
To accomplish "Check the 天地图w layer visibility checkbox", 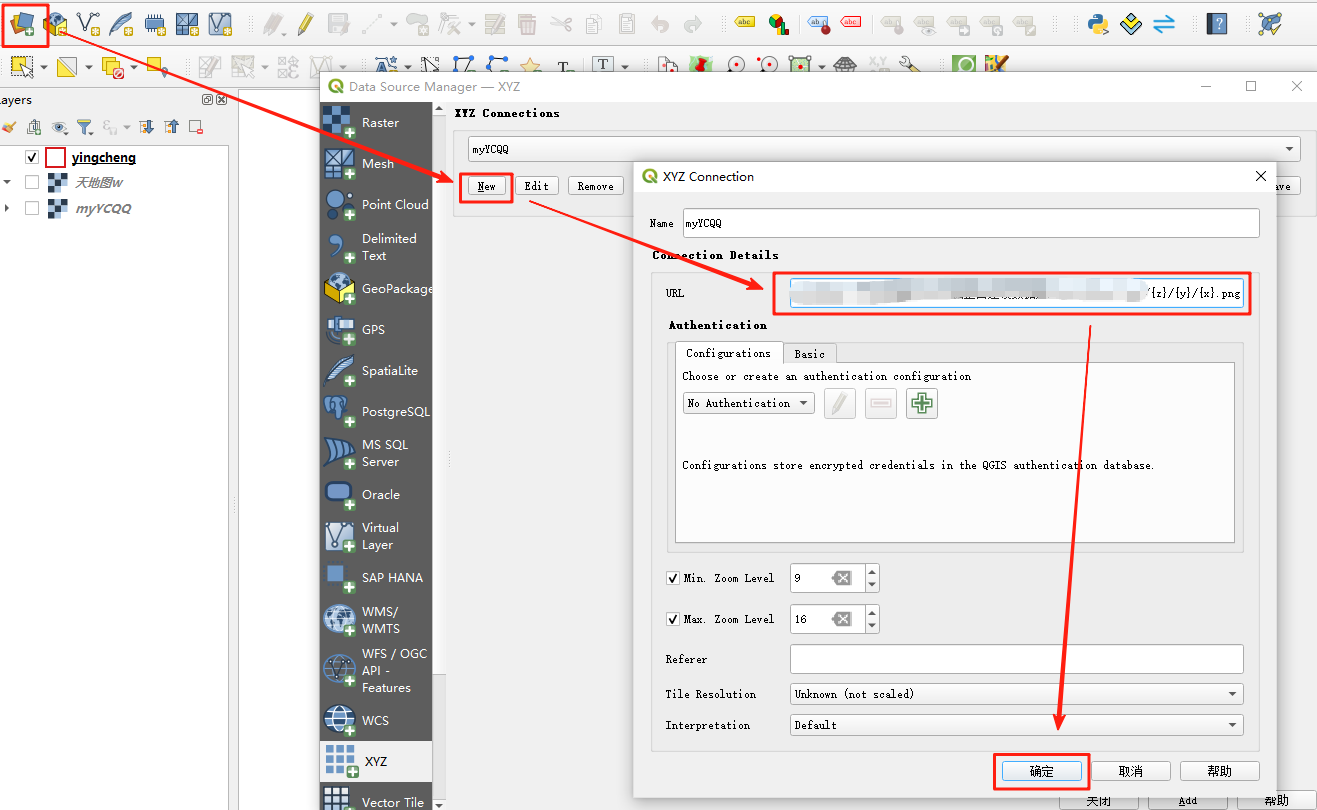I will click(32, 182).
